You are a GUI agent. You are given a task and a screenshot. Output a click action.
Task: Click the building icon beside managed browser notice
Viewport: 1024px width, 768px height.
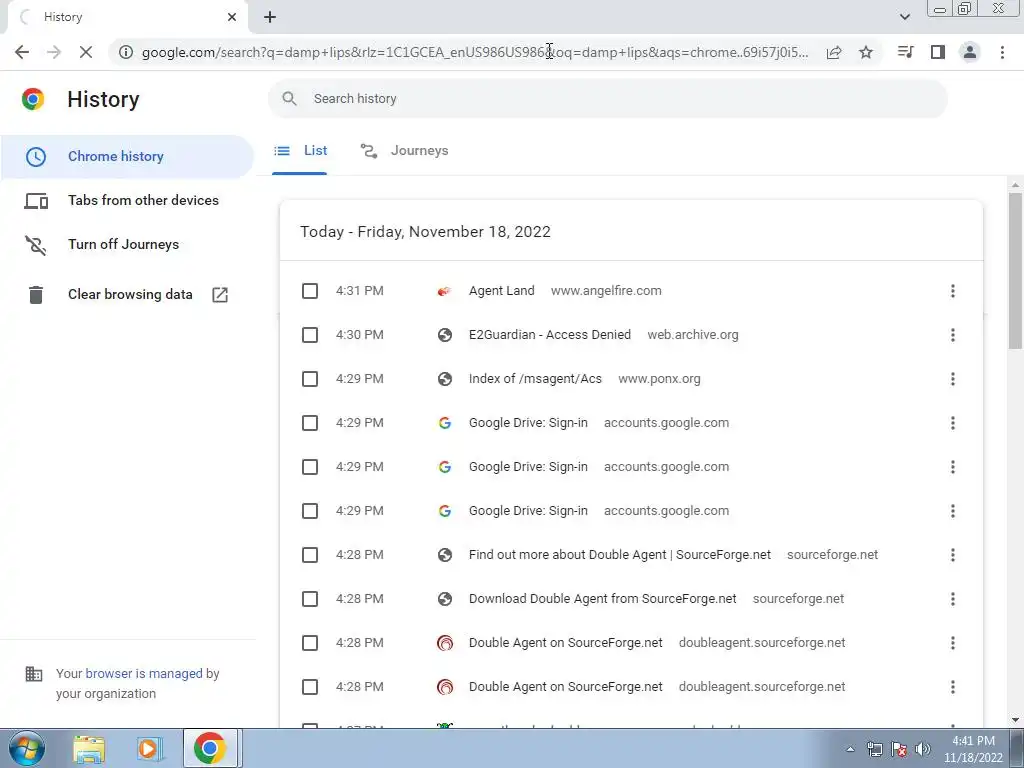coord(34,674)
